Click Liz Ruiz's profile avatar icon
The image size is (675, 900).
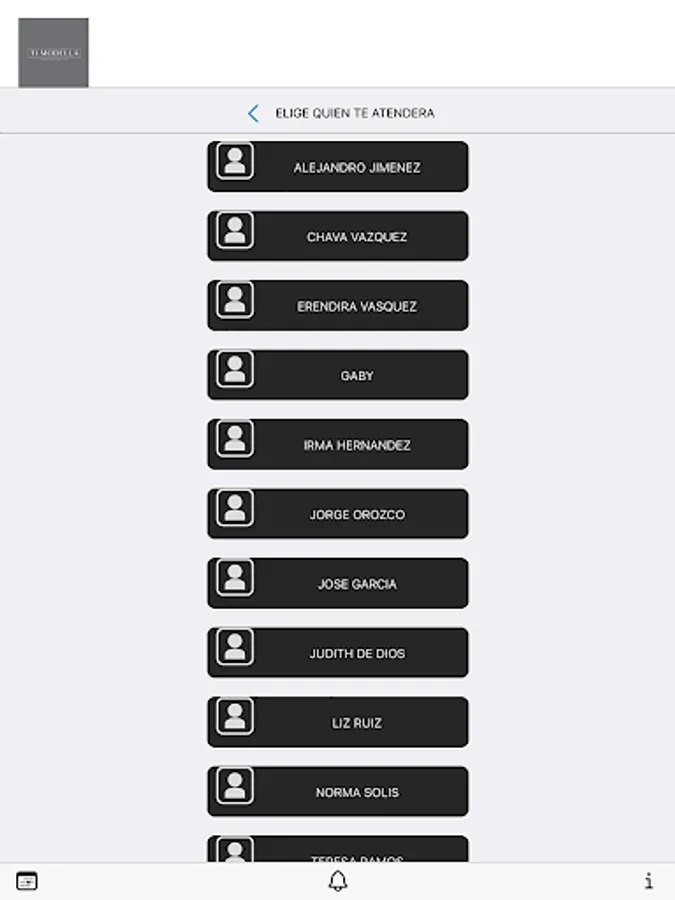pyautogui.click(x=235, y=716)
